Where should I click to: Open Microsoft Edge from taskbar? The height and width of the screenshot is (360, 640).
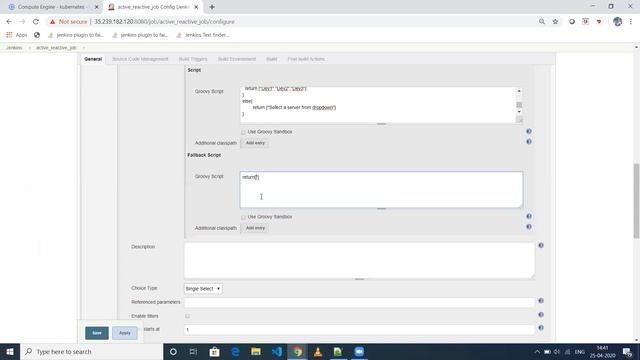pos(235,351)
